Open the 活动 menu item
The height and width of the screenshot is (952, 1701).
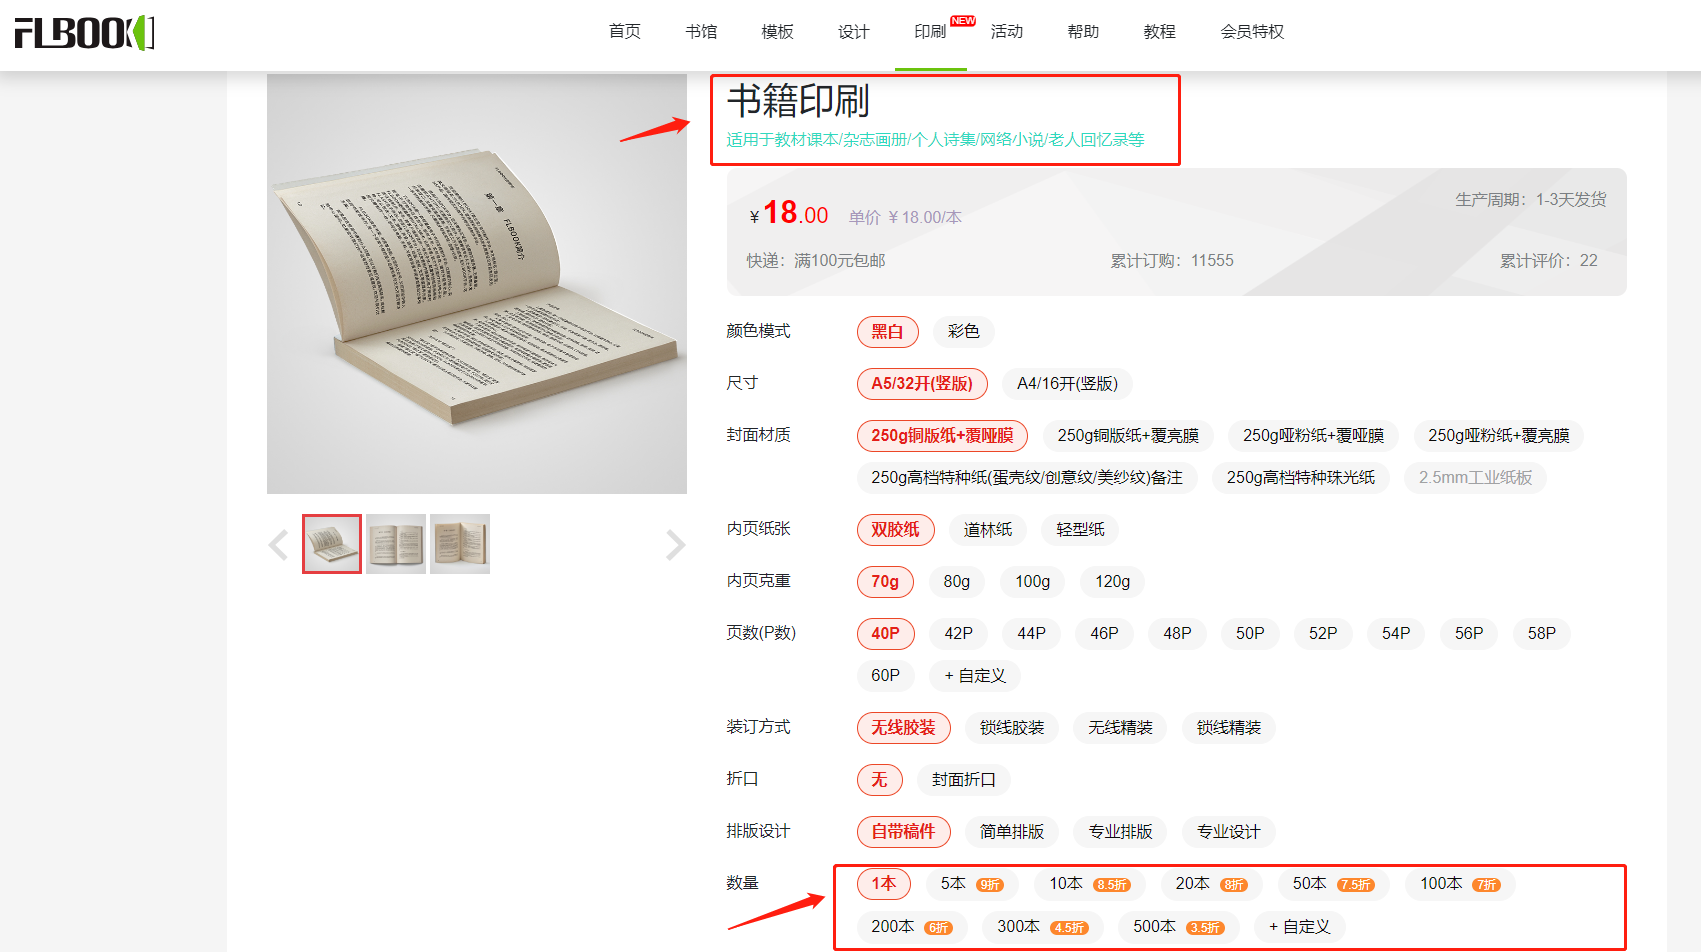click(x=1007, y=32)
